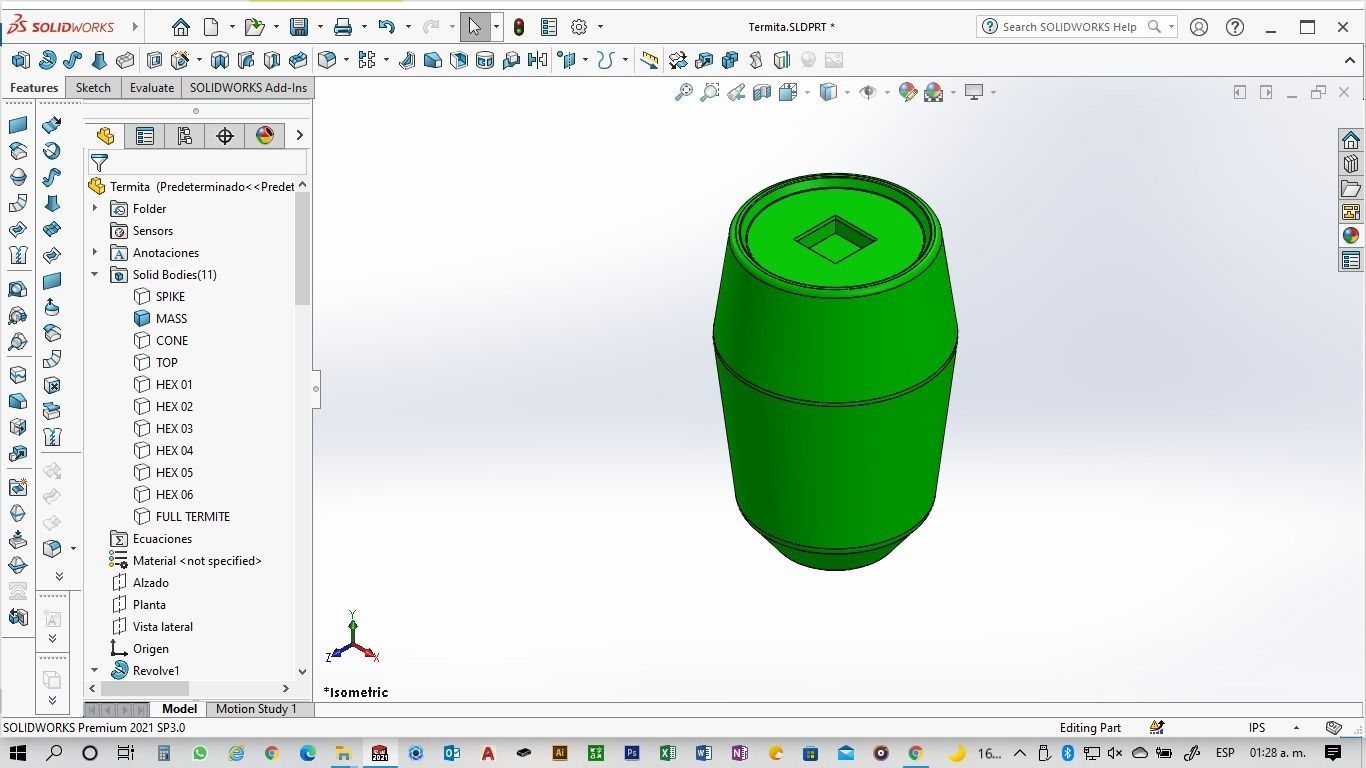Create a new document

211,27
